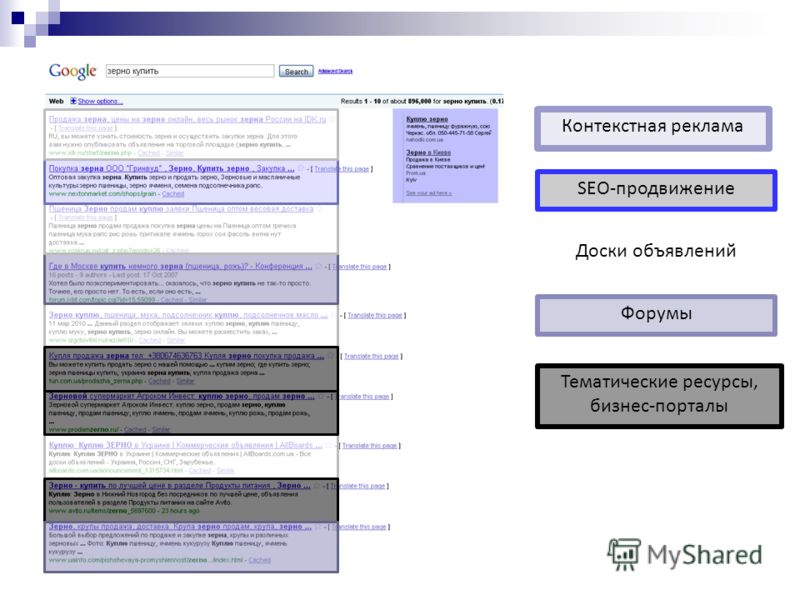Click the search field containing 'зерно купить'
Screen dimensions: 800x600
pyautogui.click(x=190, y=71)
